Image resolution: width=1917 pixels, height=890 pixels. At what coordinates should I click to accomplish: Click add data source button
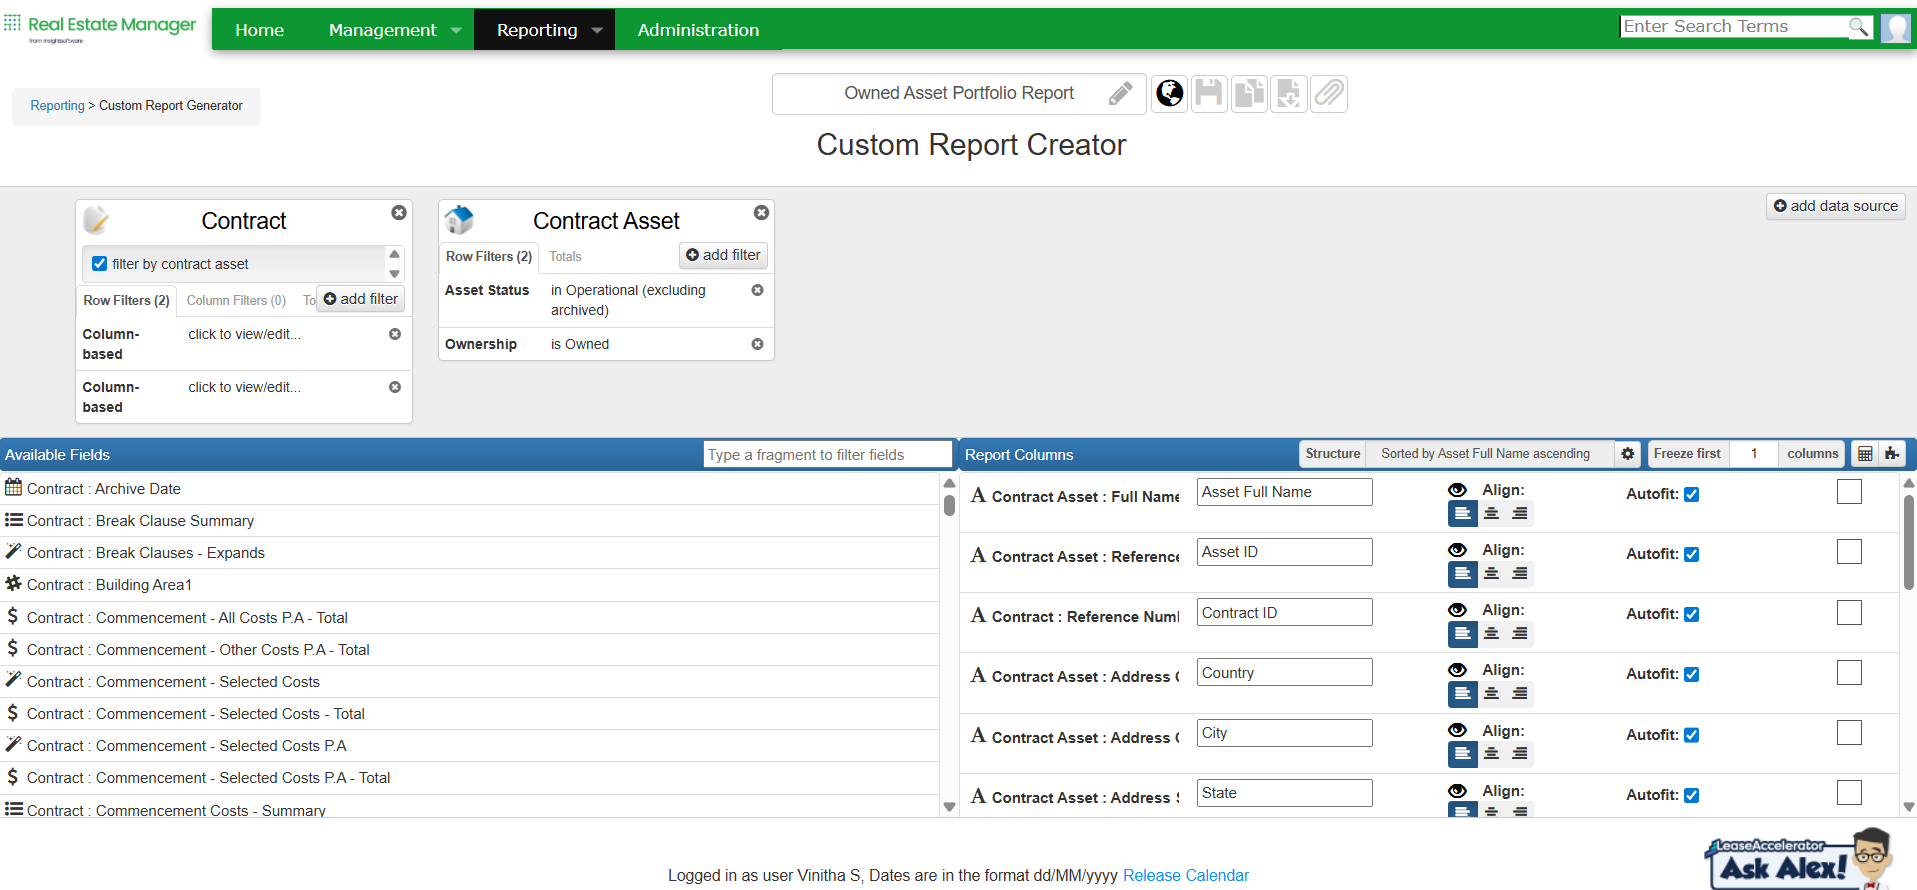(1836, 206)
